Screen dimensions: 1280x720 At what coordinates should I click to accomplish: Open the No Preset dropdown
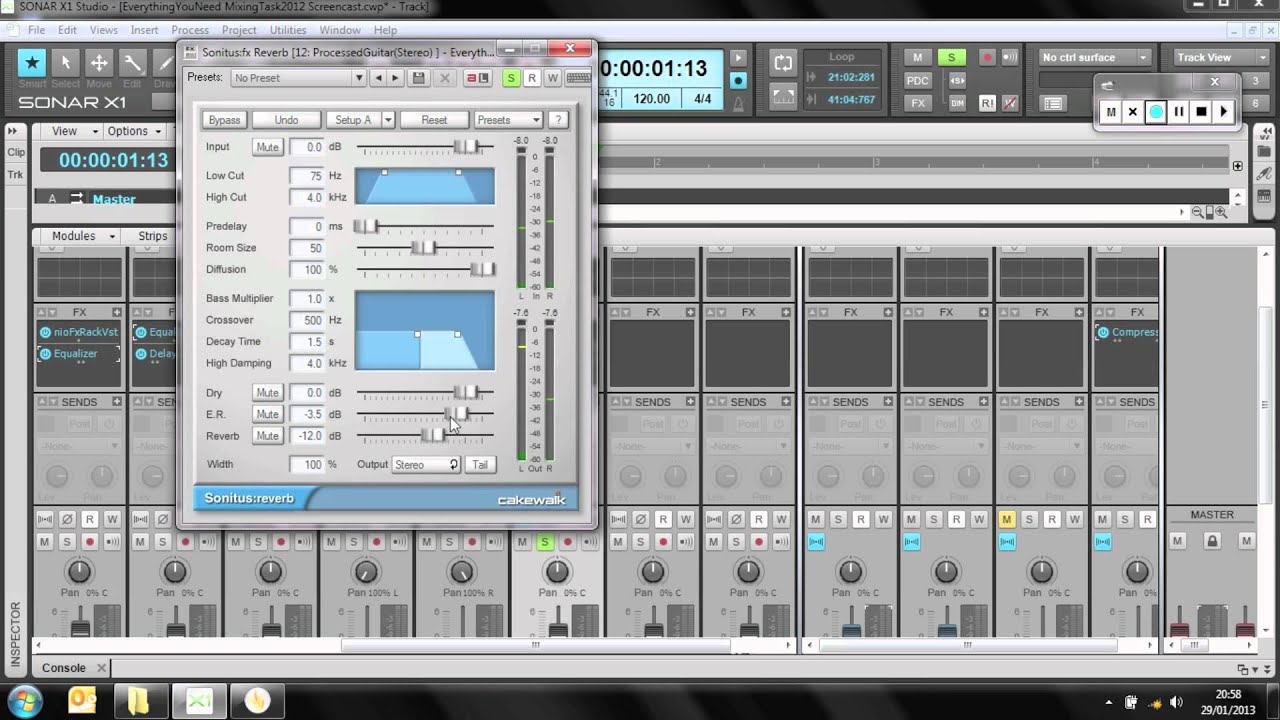(x=298, y=78)
